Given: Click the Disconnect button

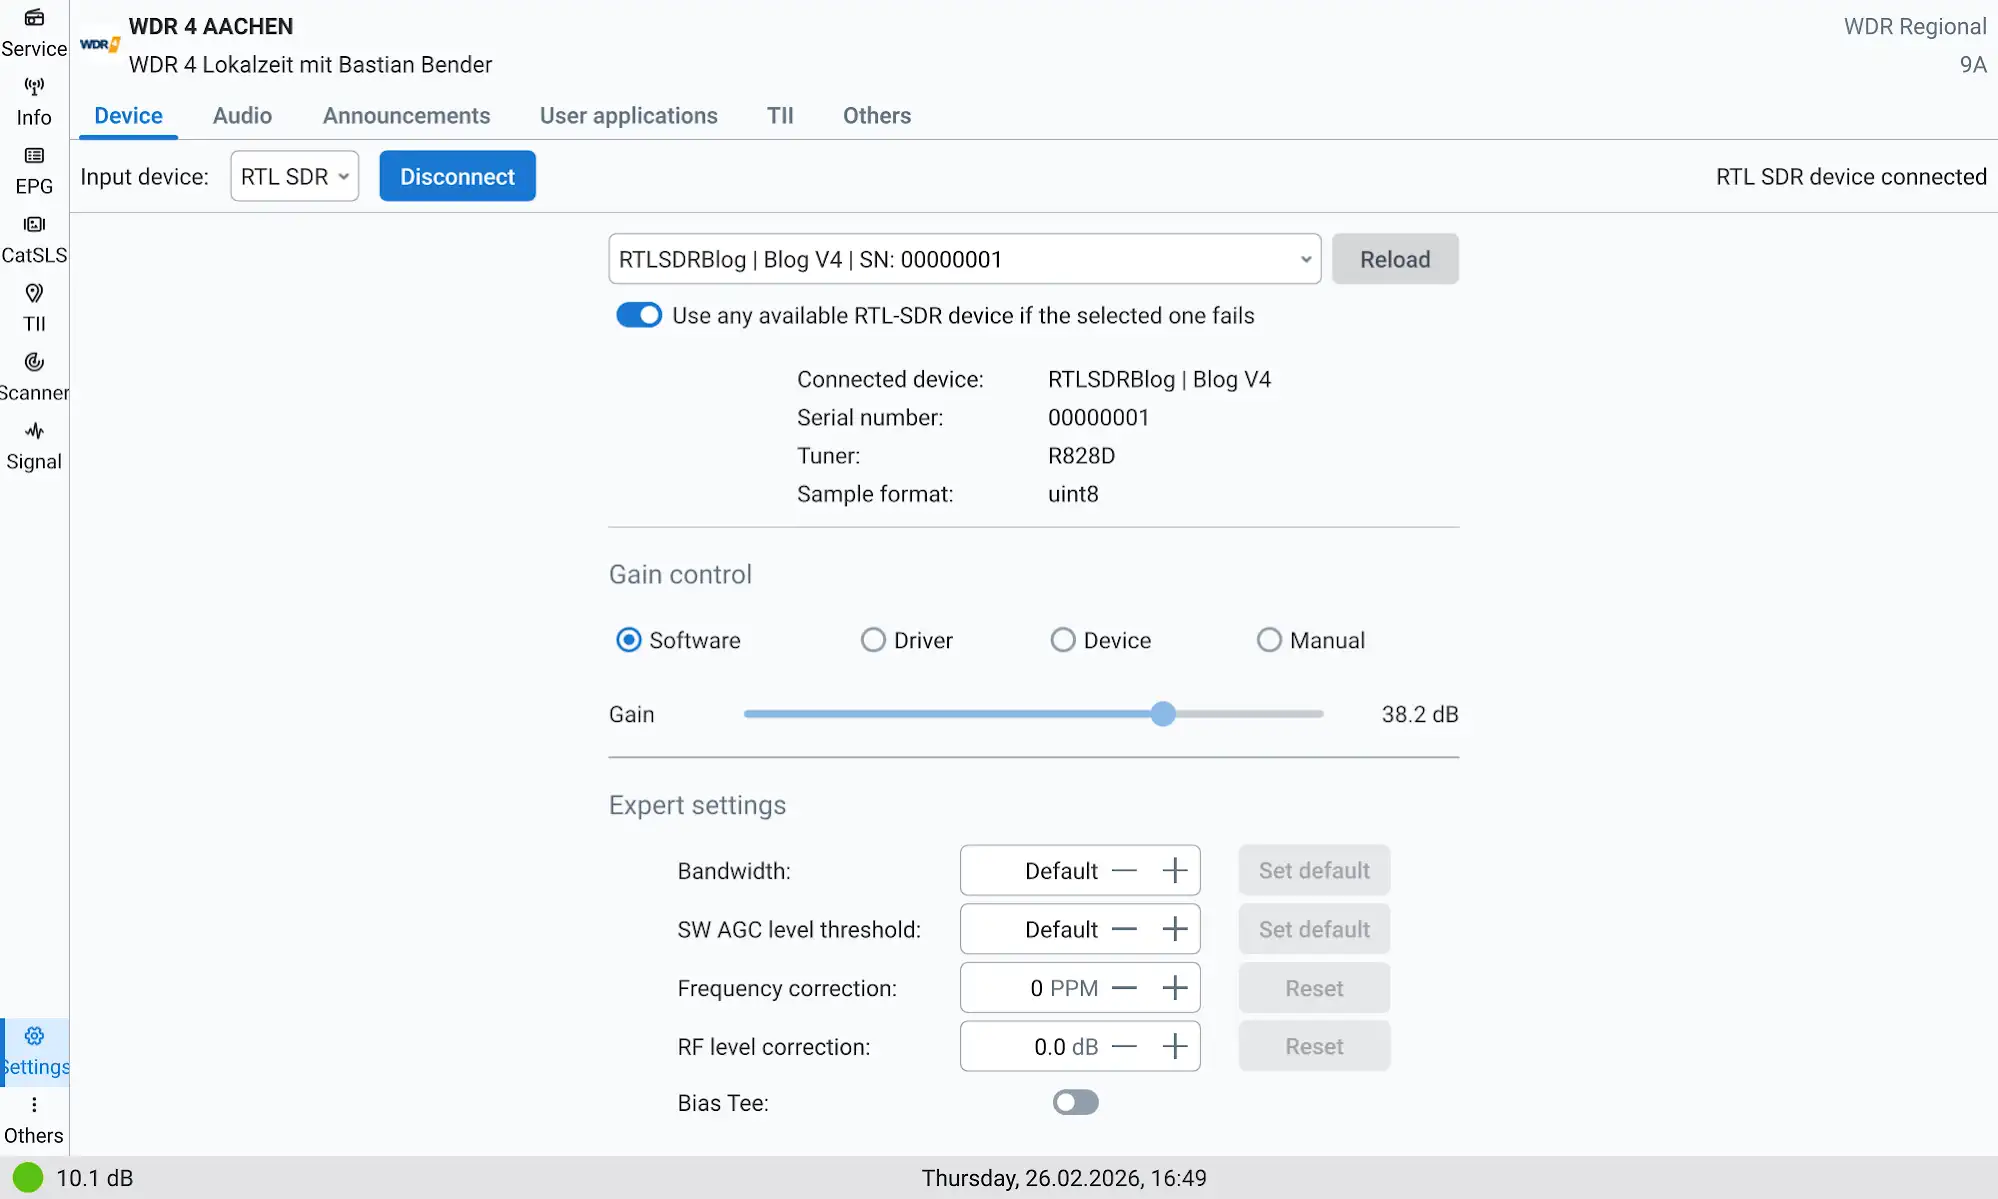Looking at the screenshot, I should pos(457,177).
